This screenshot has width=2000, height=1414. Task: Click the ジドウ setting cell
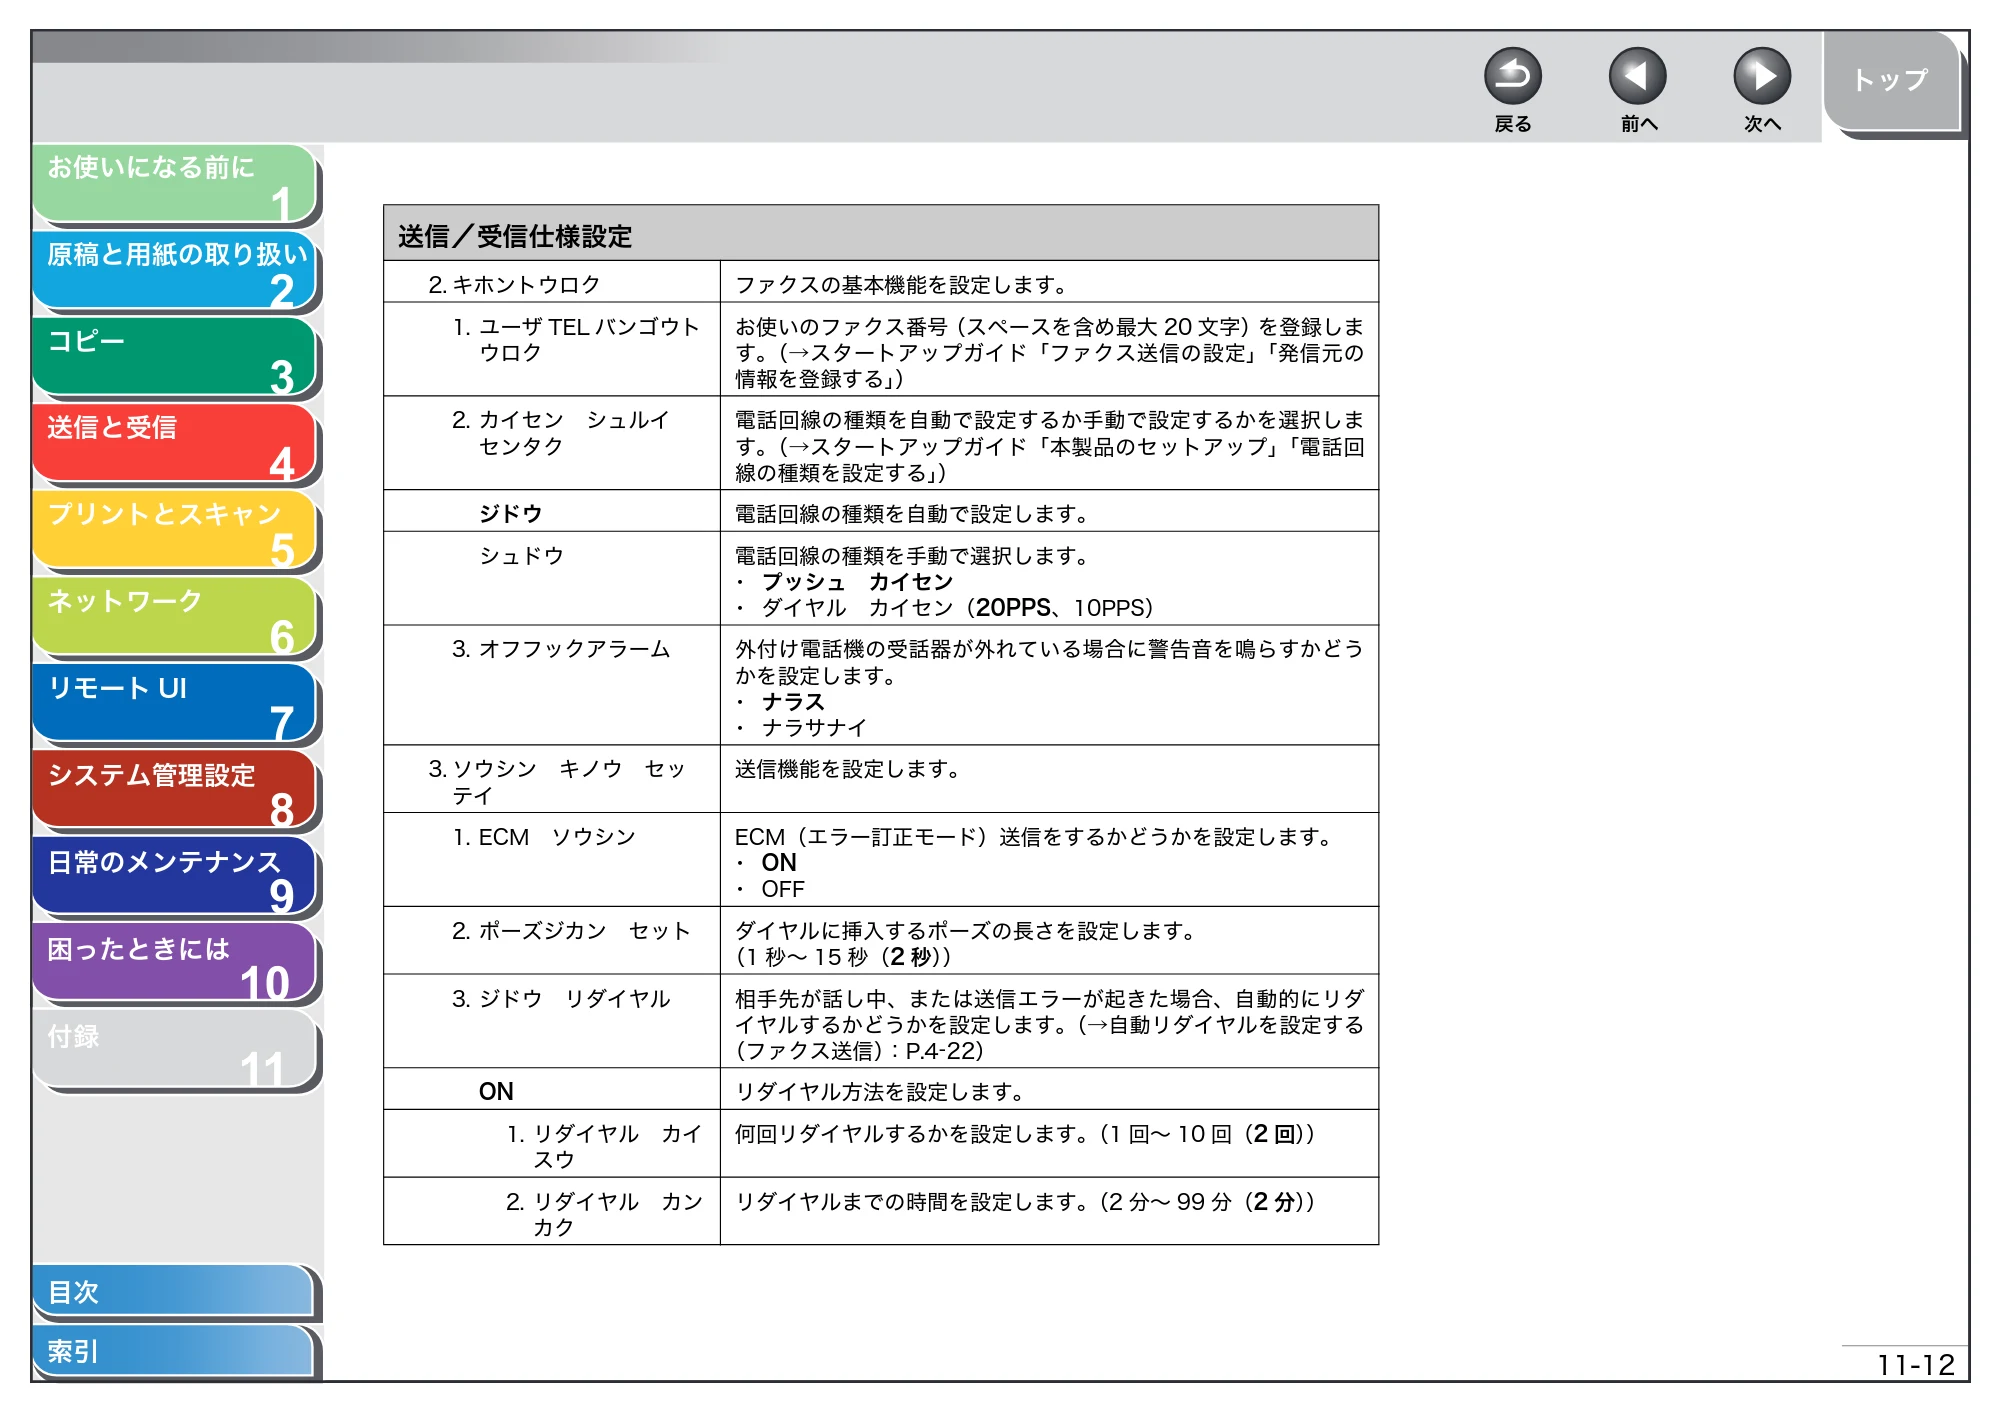coord(552,511)
